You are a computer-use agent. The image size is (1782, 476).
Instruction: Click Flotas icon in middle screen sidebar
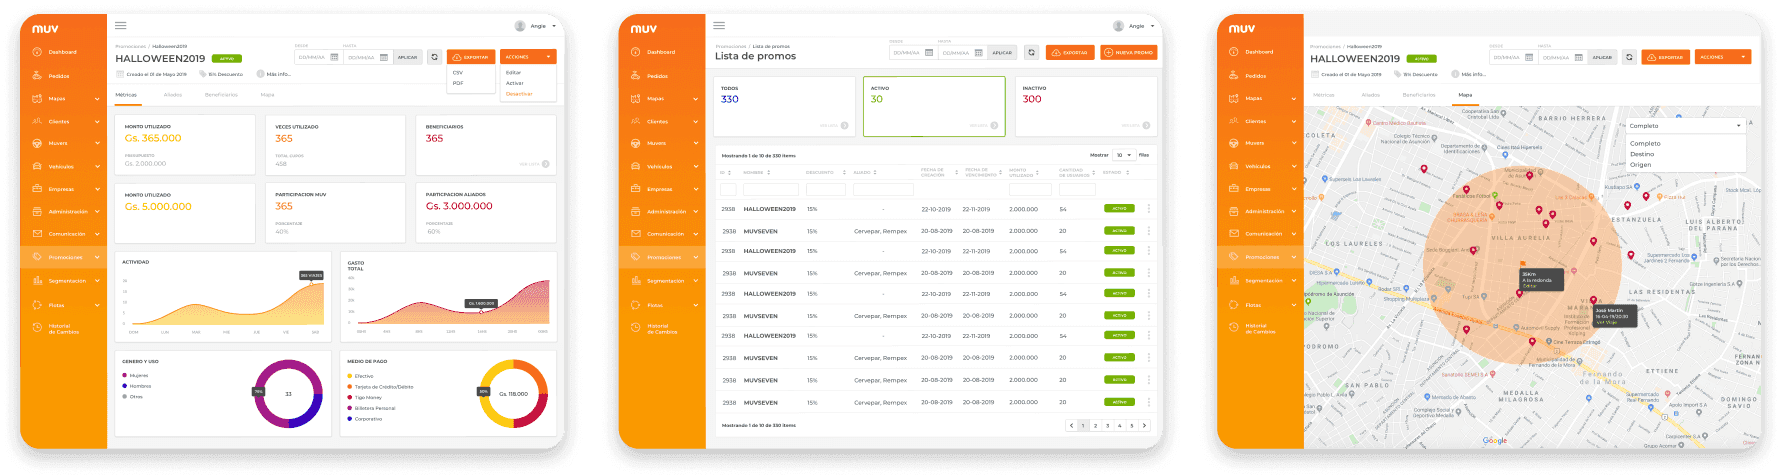click(x=636, y=305)
